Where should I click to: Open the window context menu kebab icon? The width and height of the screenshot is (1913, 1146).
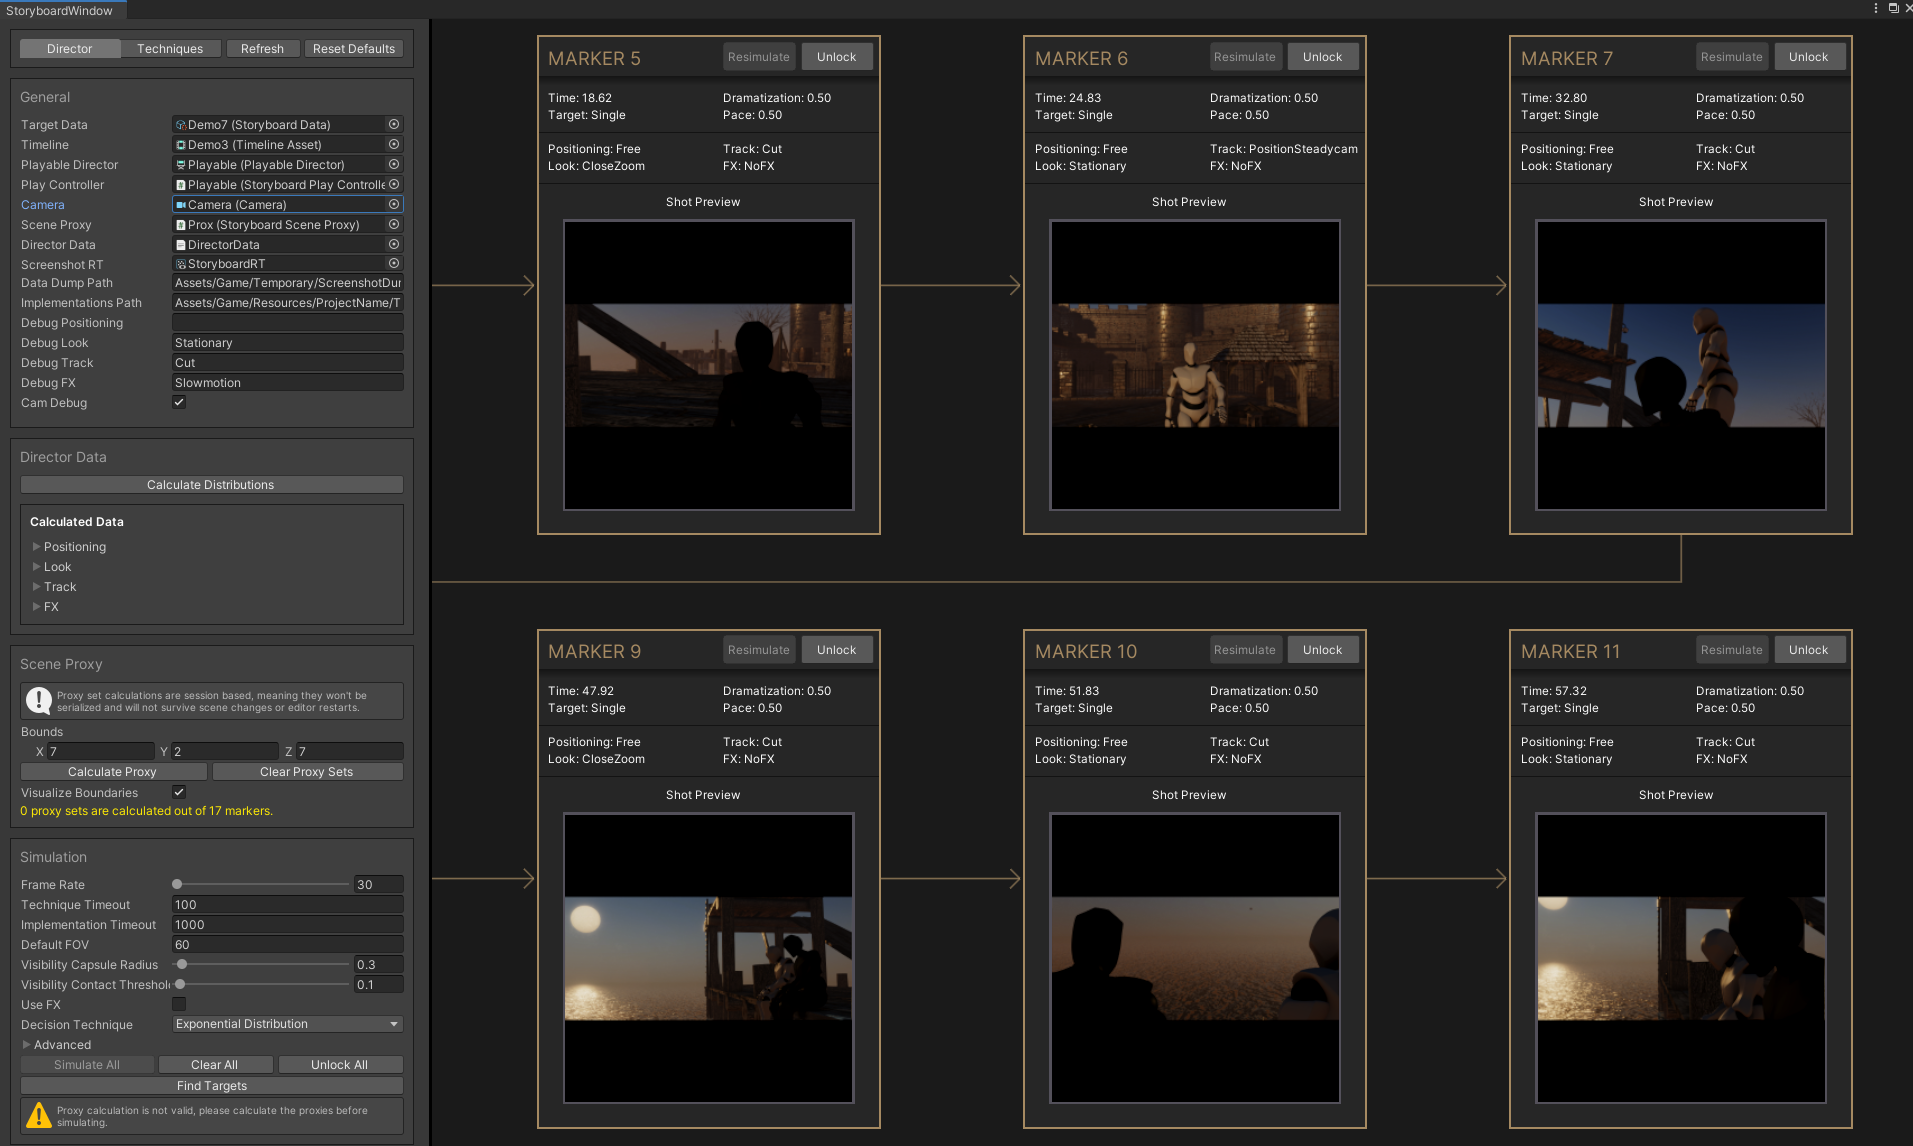tap(1875, 8)
